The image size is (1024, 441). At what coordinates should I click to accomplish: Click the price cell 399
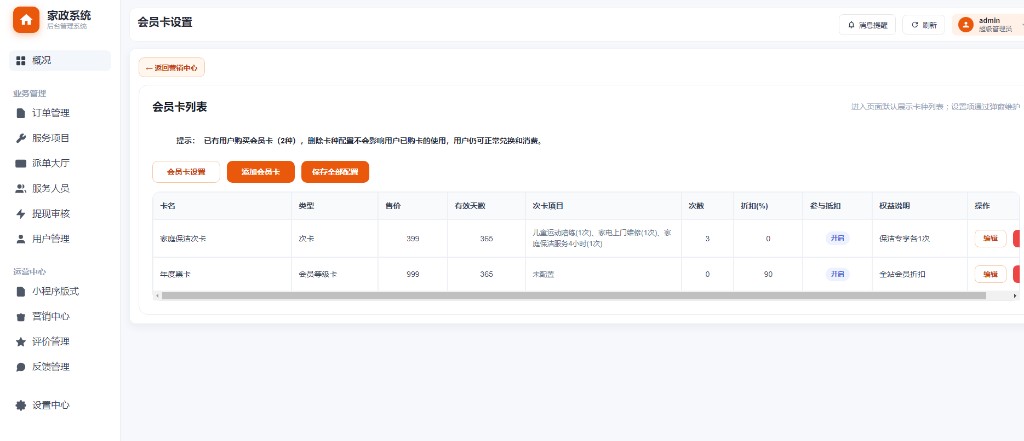pos(413,239)
